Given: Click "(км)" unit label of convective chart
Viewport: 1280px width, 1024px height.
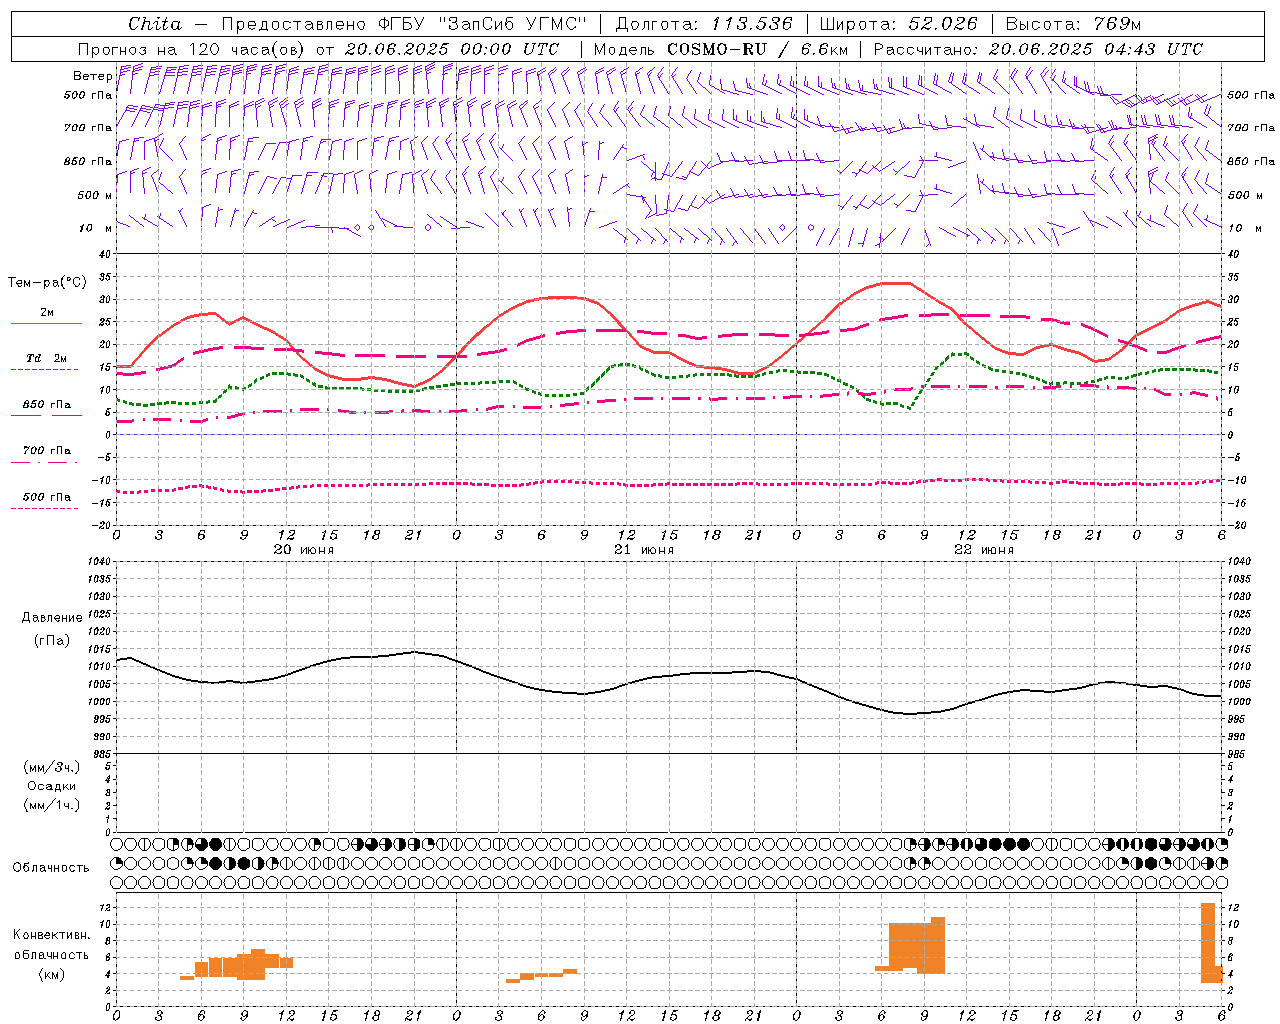Looking at the screenshot, I should click(52, 973).
